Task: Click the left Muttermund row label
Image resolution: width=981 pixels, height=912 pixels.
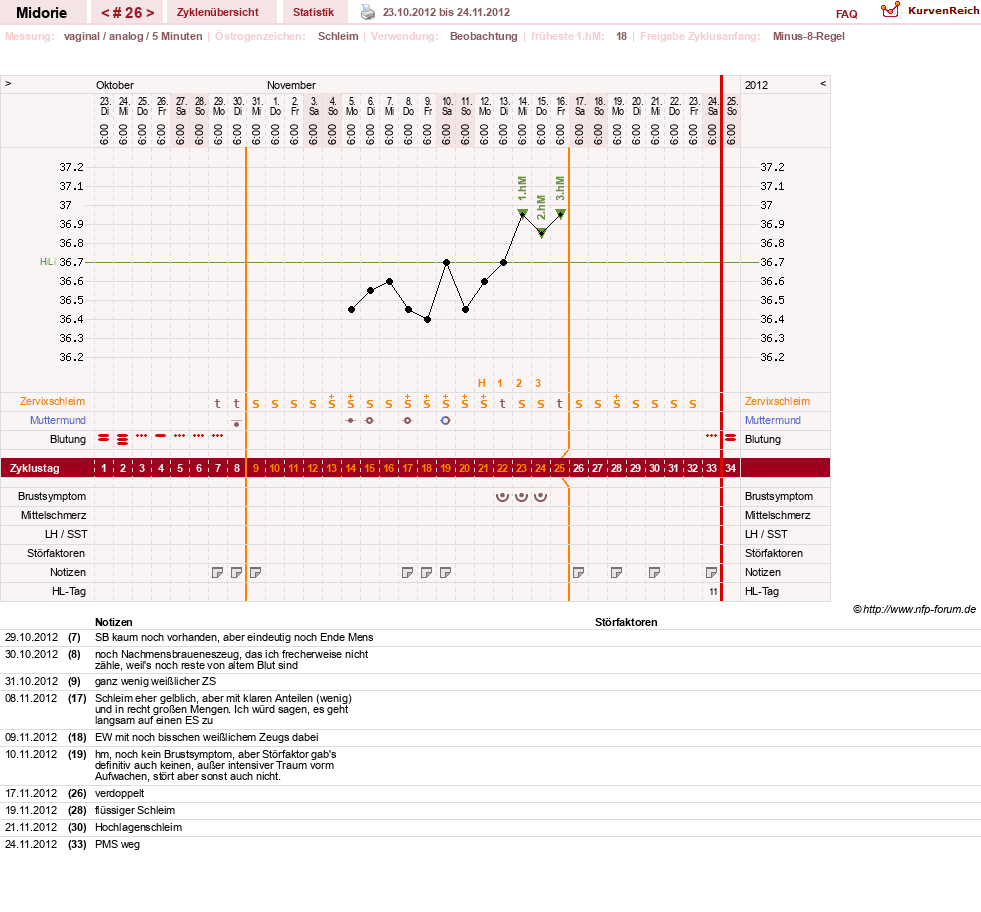Action: click(58, 420)
